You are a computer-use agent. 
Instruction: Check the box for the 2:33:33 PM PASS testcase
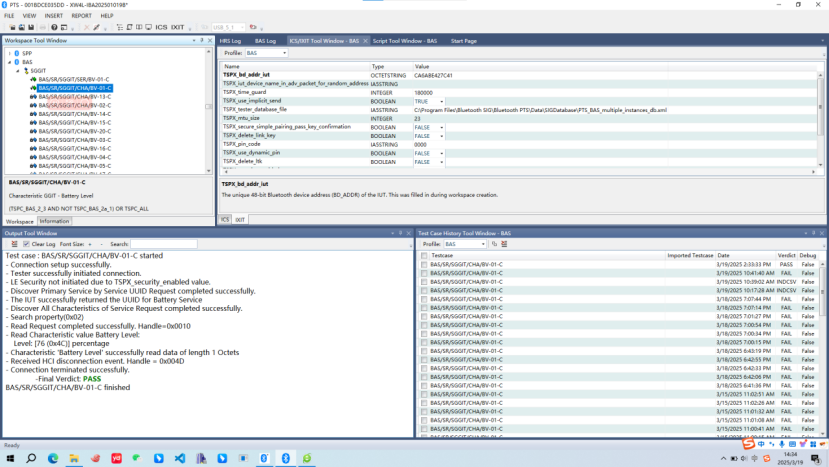click(x=424, y=264)
